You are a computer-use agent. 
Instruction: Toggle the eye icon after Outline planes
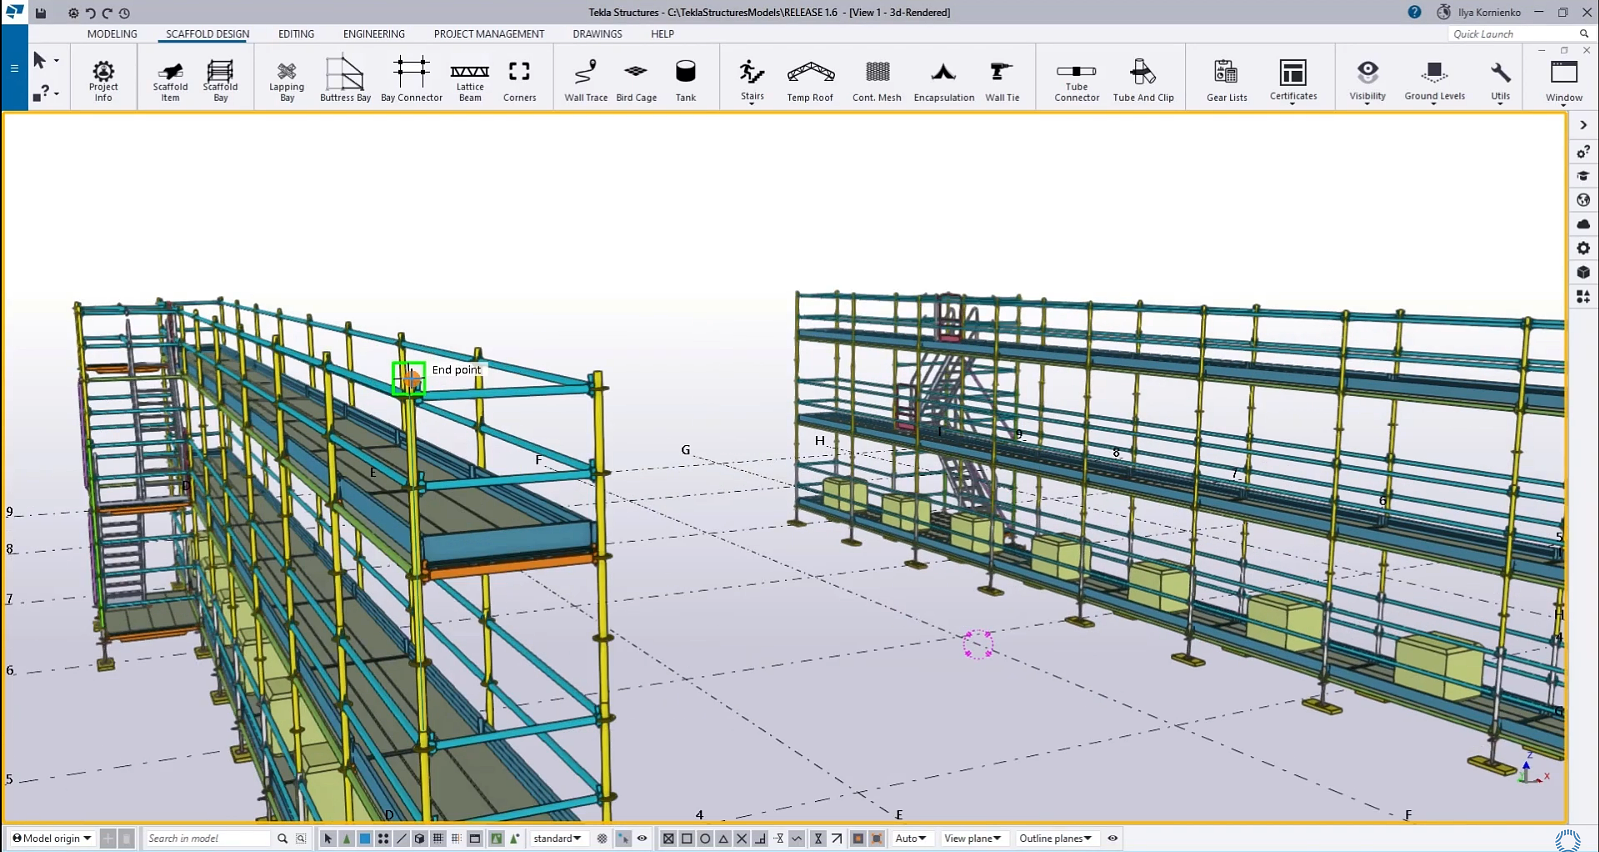(1112, 838)
